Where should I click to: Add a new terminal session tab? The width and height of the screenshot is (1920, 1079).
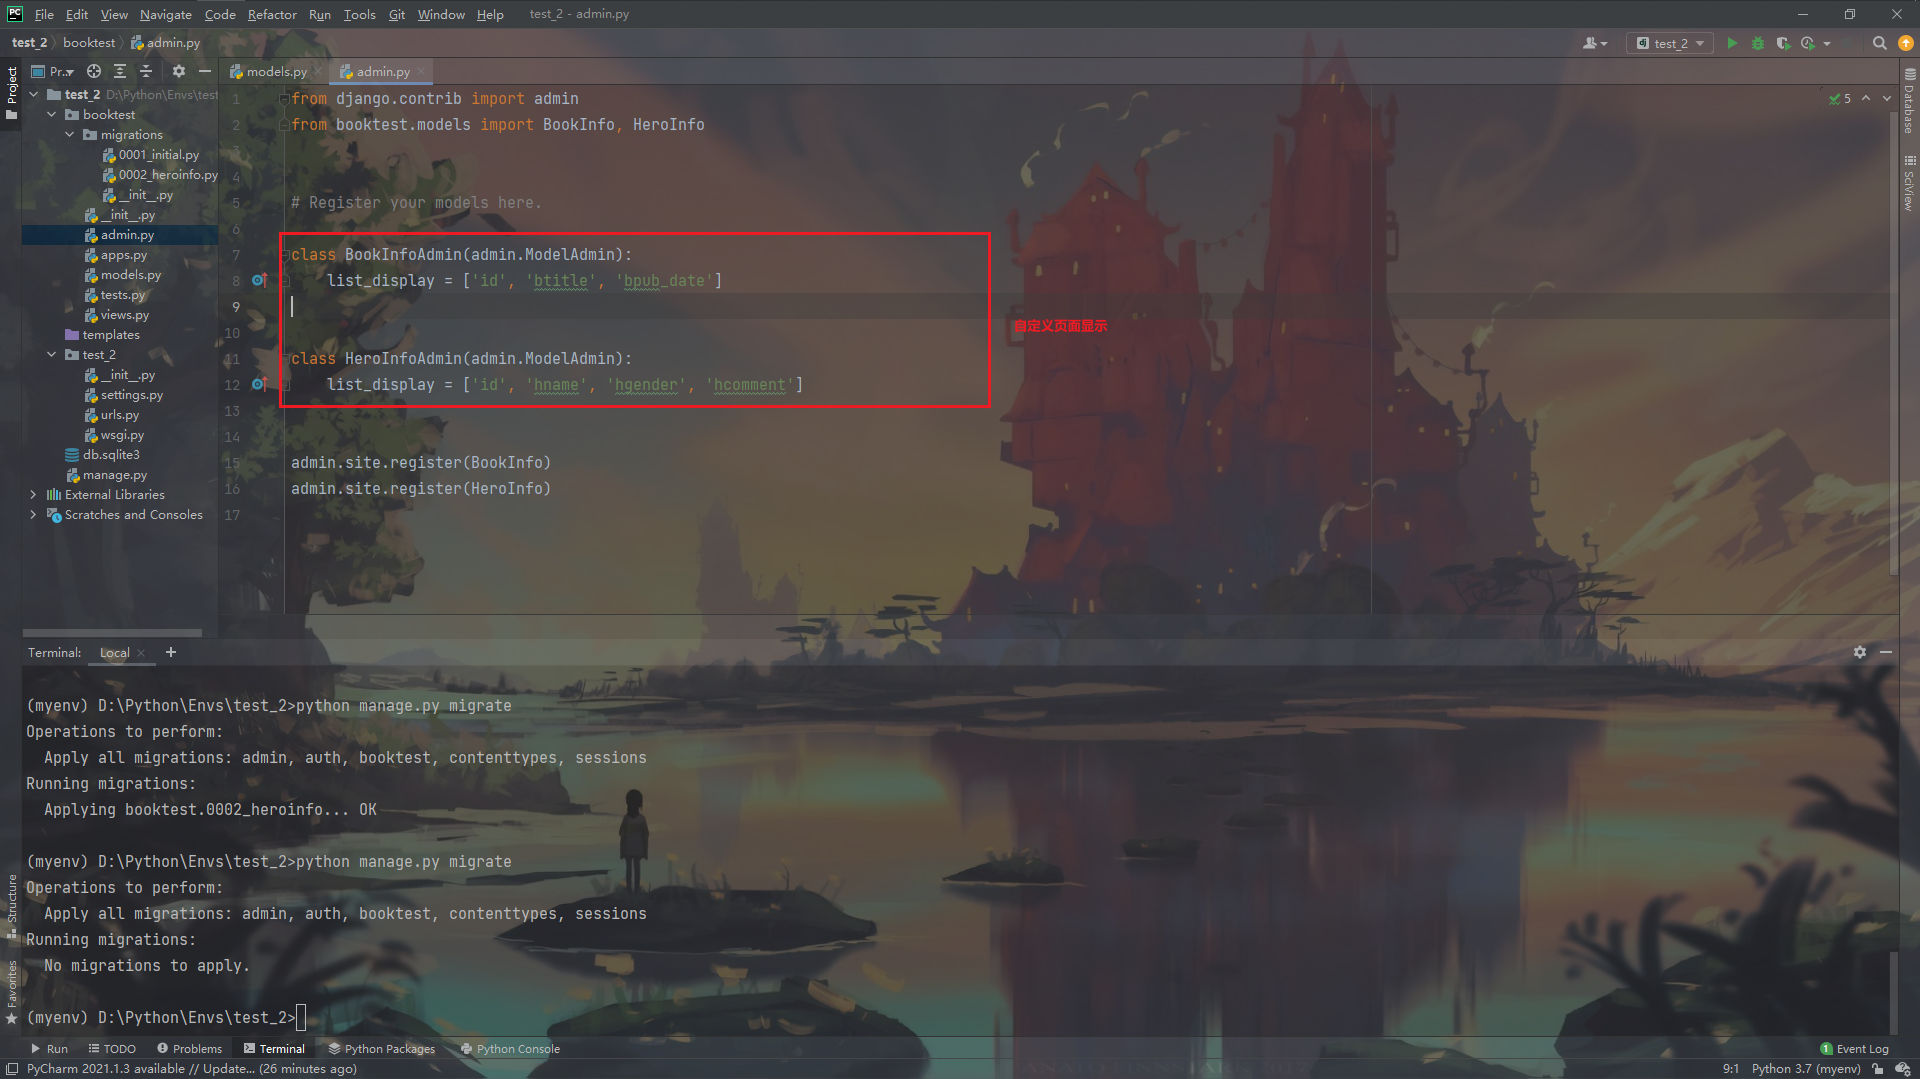(x=171, y=652)
